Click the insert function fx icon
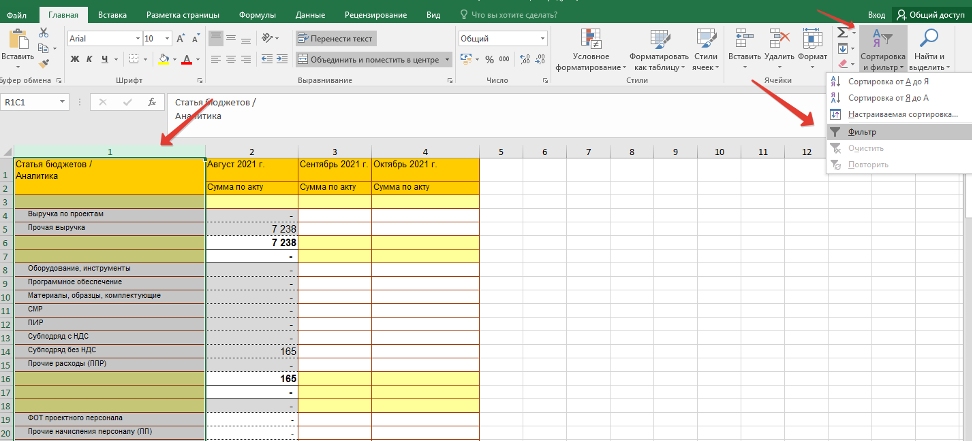The image size is (972, 441). (152, 102)
